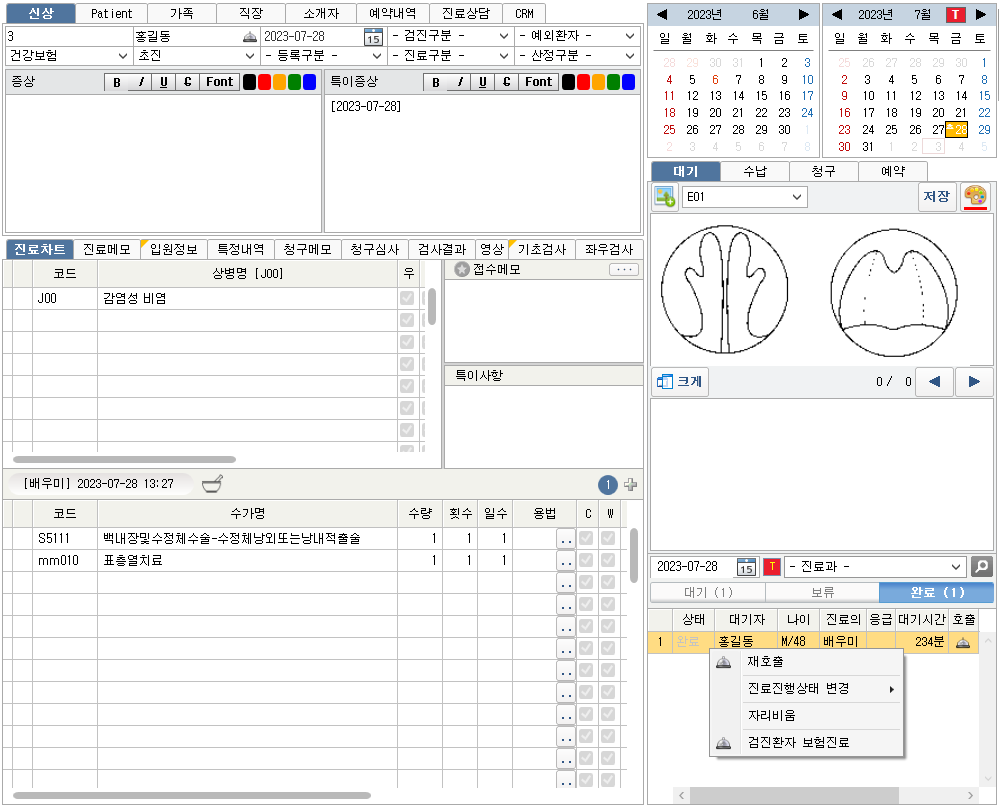Select 재호출 from the context menu
The width and height of the screenshot is (999, 808).
tap(765, 661)
